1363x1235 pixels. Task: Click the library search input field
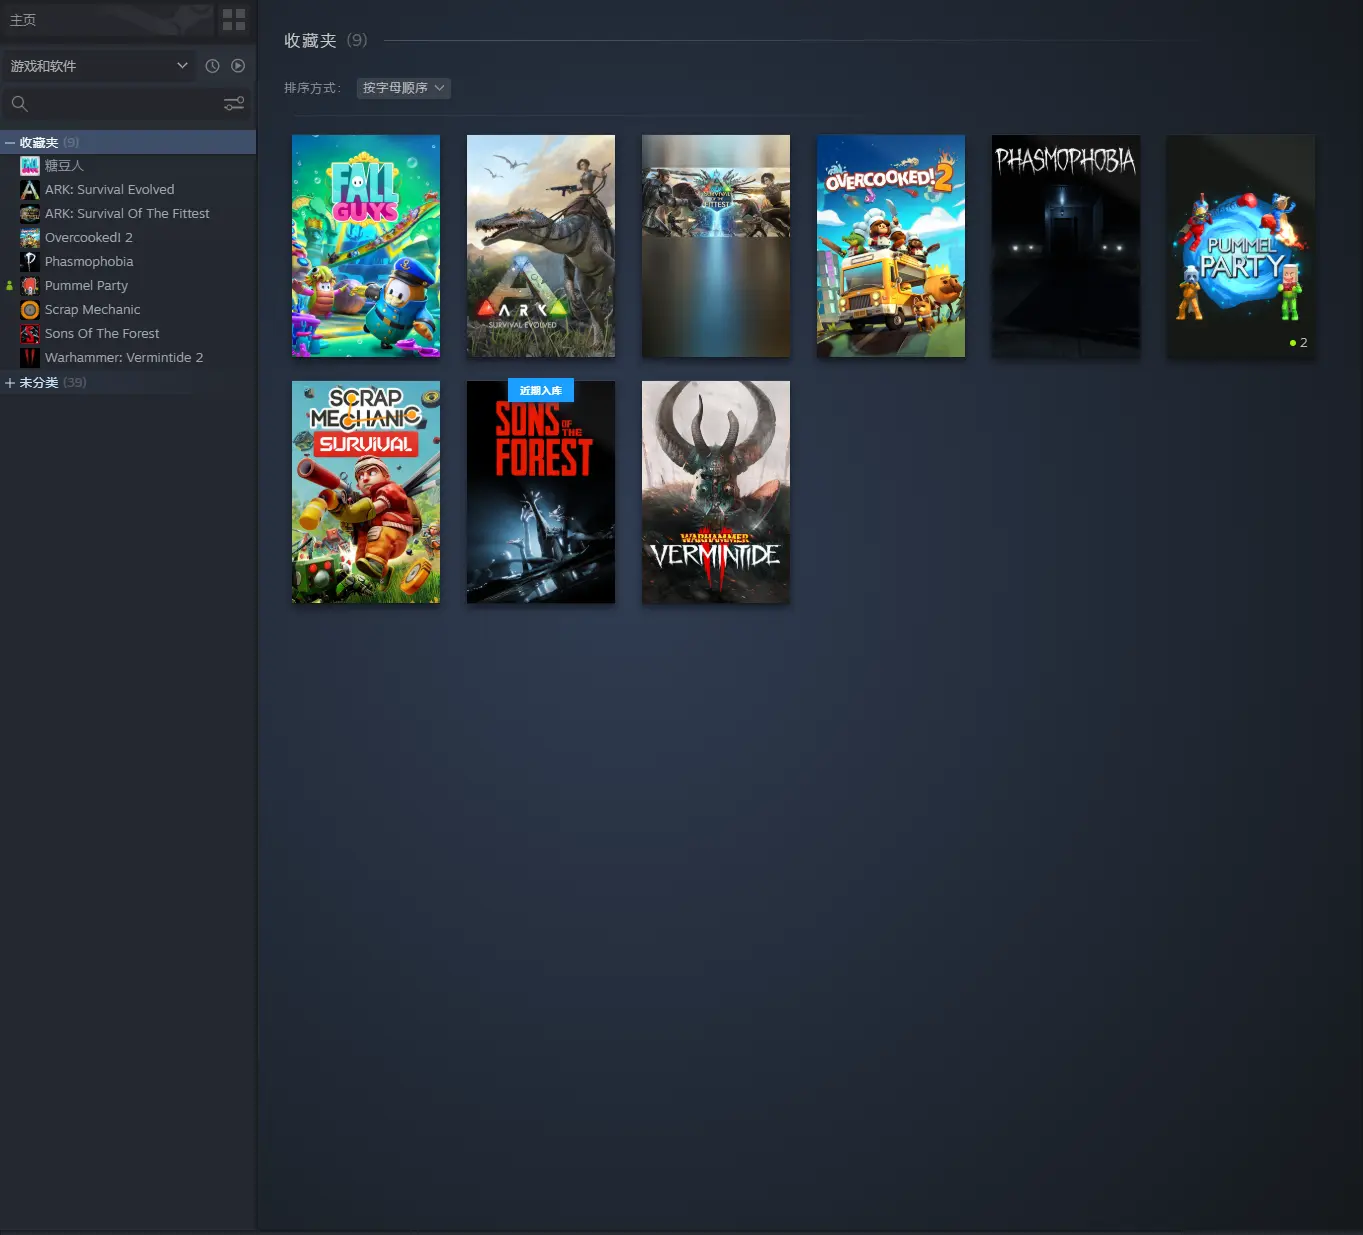(x=126, y=103)
